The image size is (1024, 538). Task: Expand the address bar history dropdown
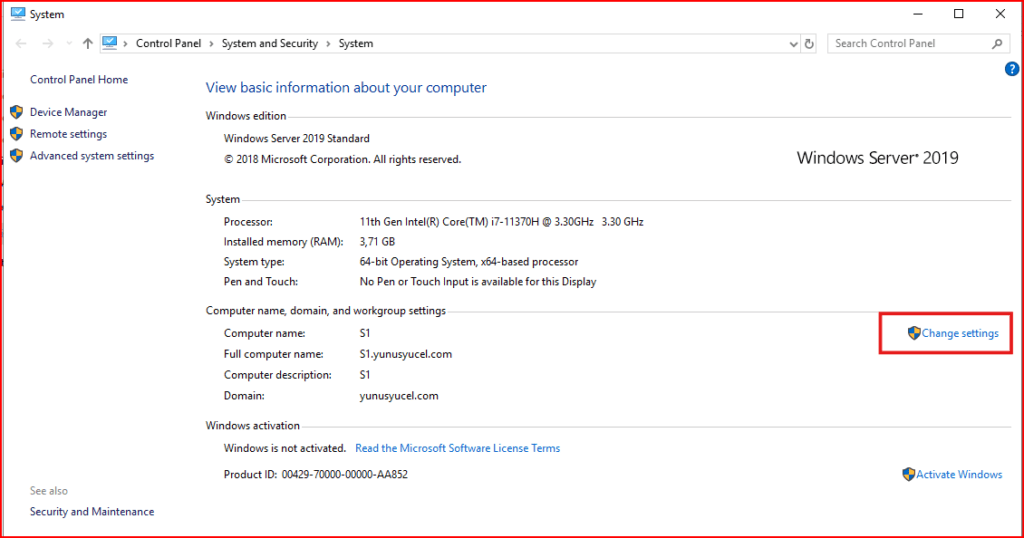792,44
